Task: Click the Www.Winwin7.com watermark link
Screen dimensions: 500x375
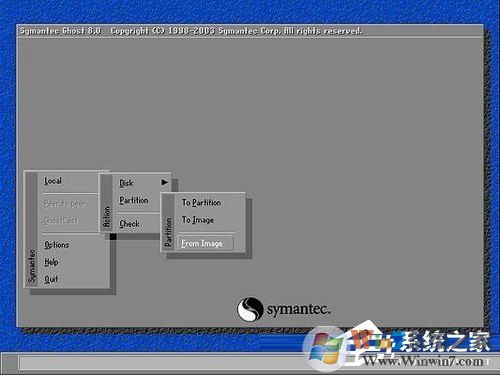Action: [x=423, y=360]
